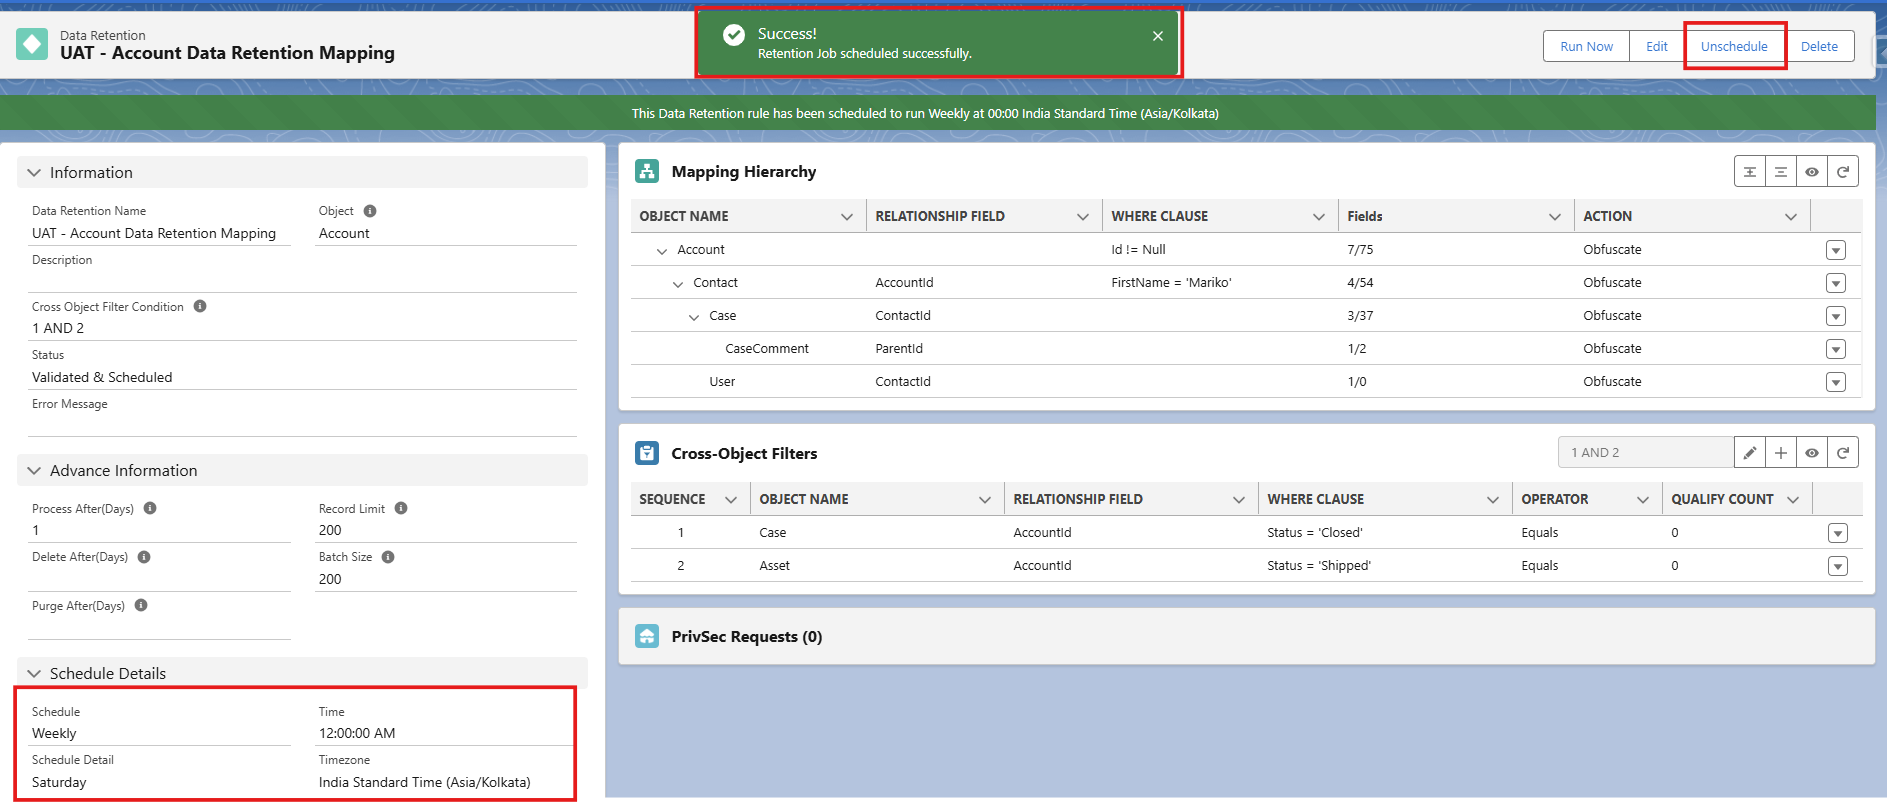
Task: Toggle eye preview icon in Cross-Object Filters
Action: click(x=1811, y=453)
